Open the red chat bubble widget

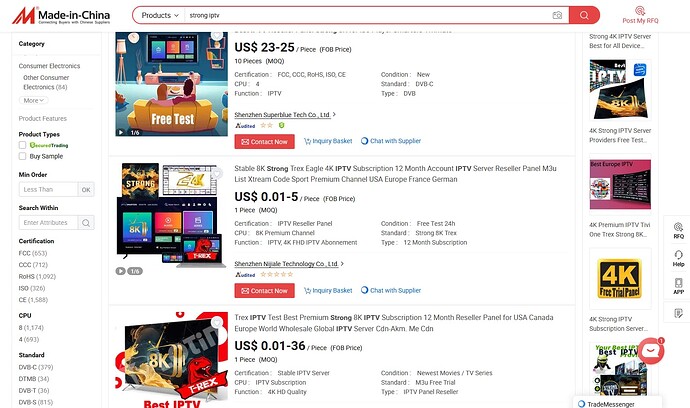pos(651,351)
